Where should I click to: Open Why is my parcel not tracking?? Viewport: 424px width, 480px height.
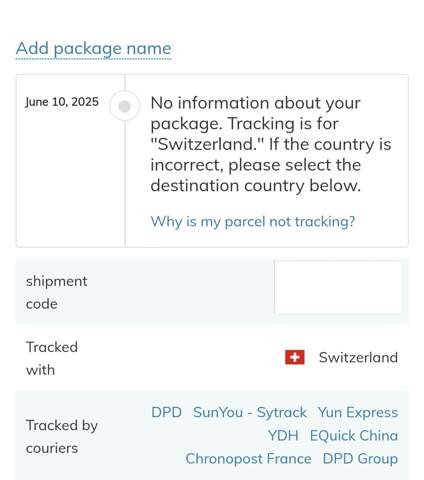point(253,222)
